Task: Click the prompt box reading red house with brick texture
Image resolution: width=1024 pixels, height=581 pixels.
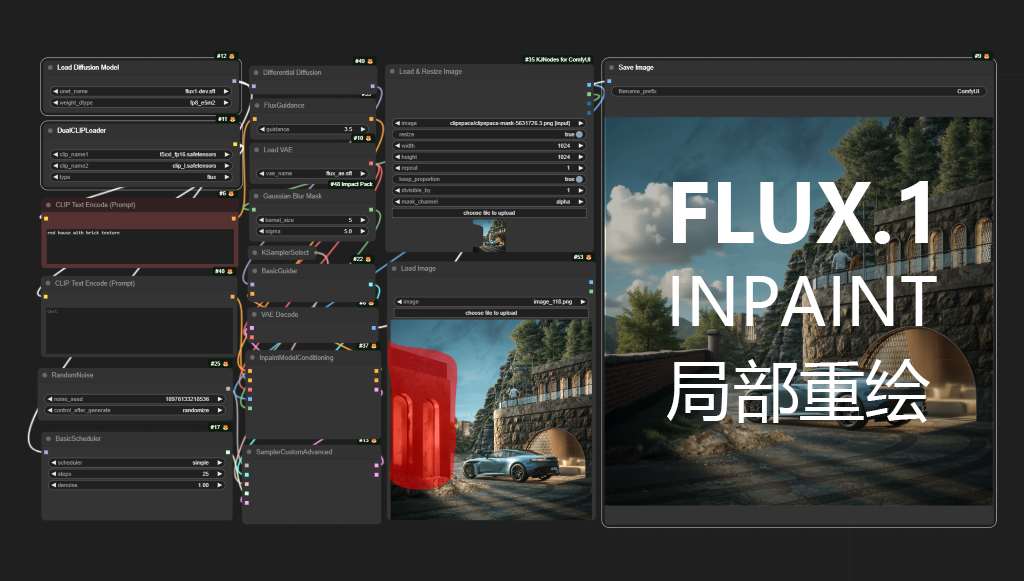Action: [139, 246]
